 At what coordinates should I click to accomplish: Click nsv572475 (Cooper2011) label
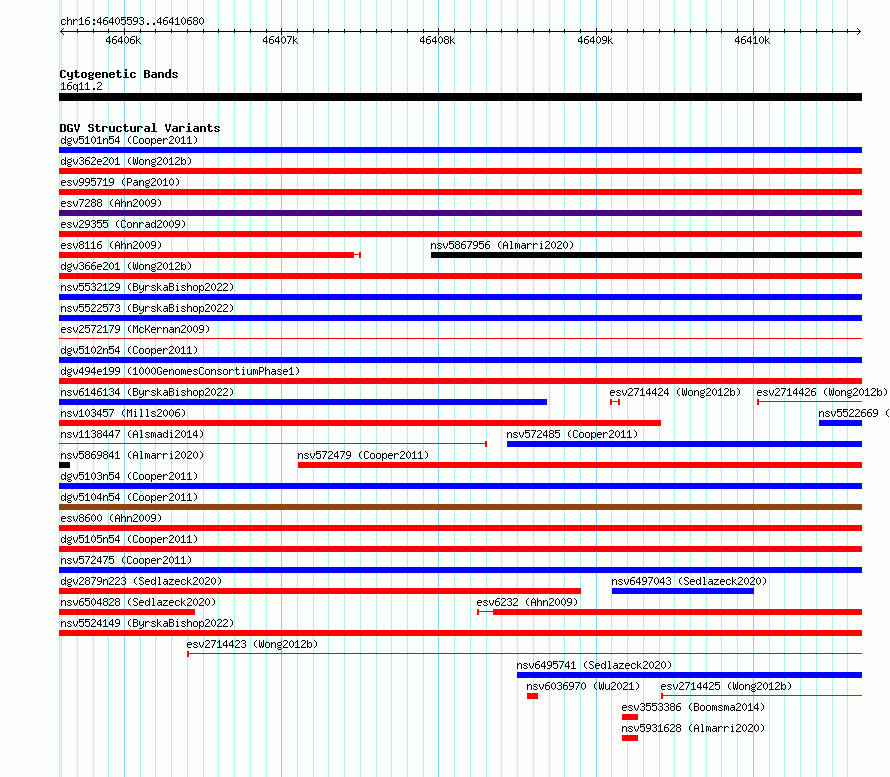(126, 560)
